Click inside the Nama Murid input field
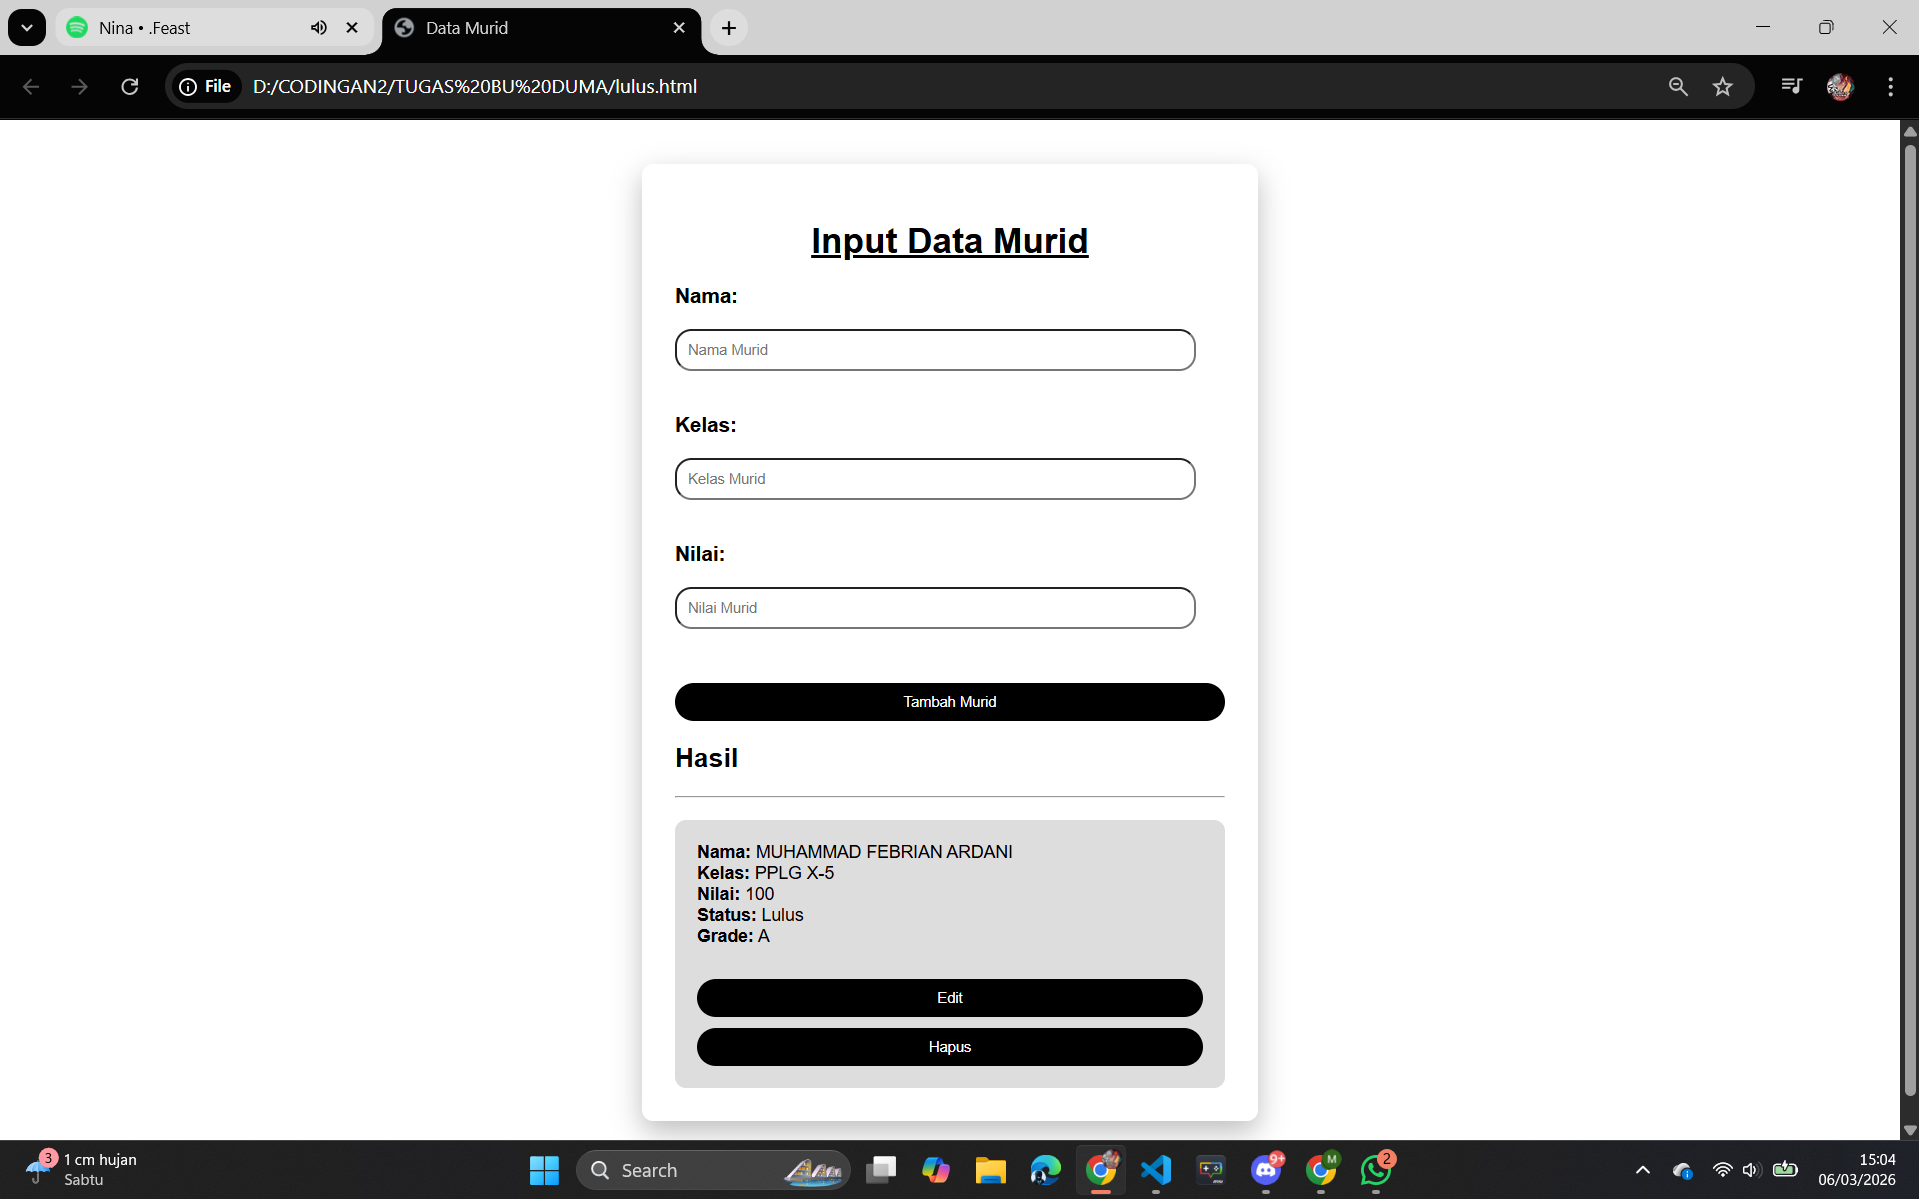The image size is (1919, 1199). (x=934, y=349)
